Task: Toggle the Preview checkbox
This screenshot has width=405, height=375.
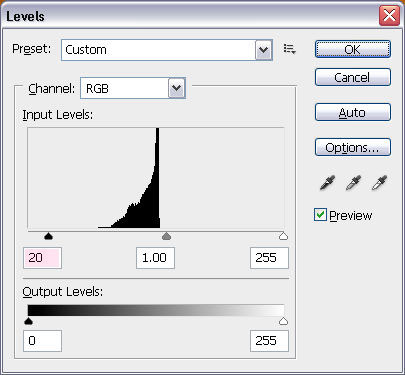Action: tap(320, 215)
